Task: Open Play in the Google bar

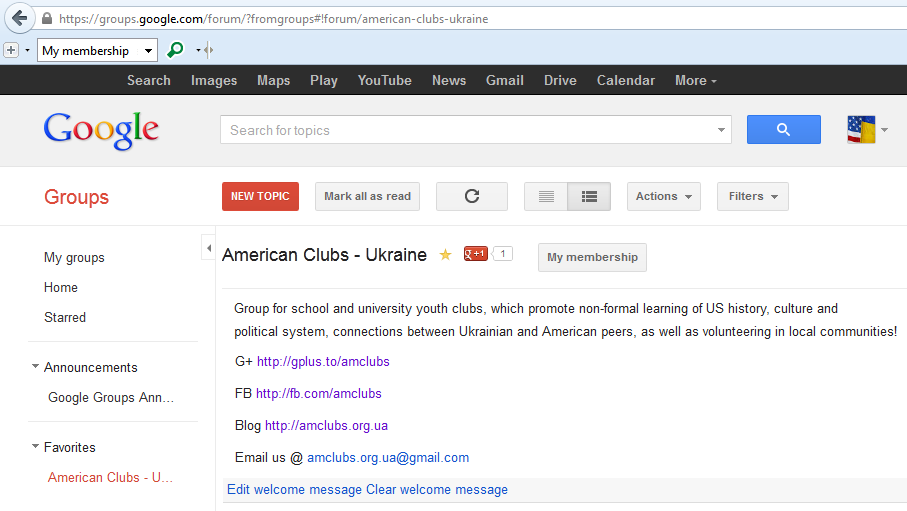Action: (x=324, y=80)
